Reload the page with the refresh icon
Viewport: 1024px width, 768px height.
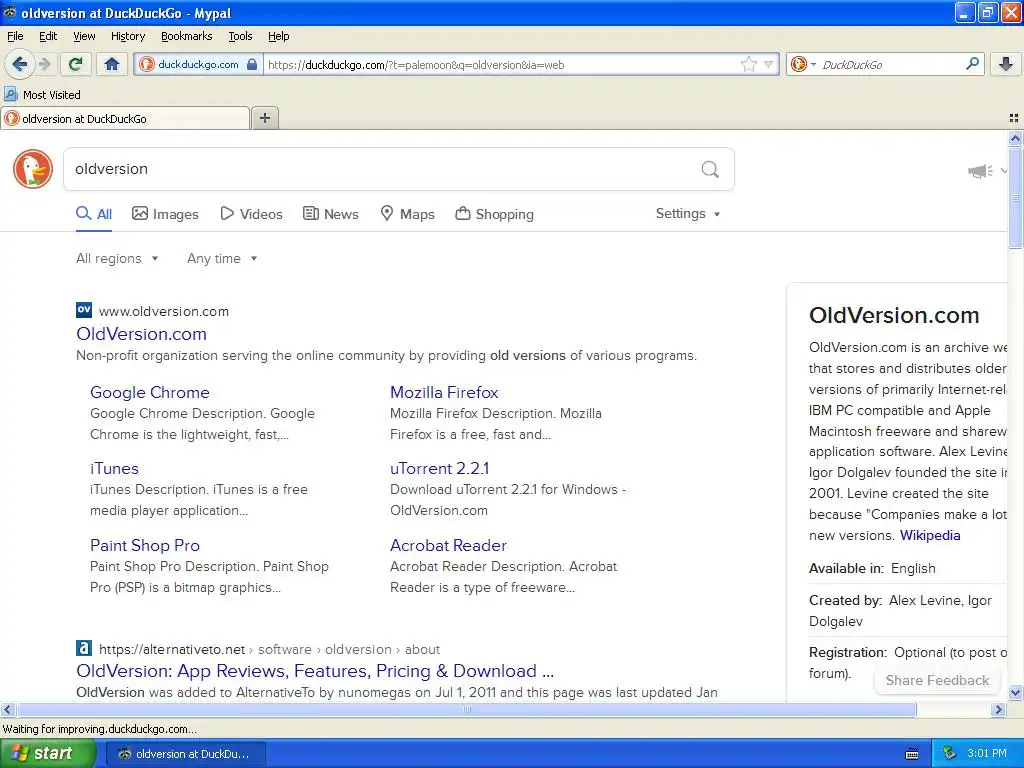click(x=76, y=64)
